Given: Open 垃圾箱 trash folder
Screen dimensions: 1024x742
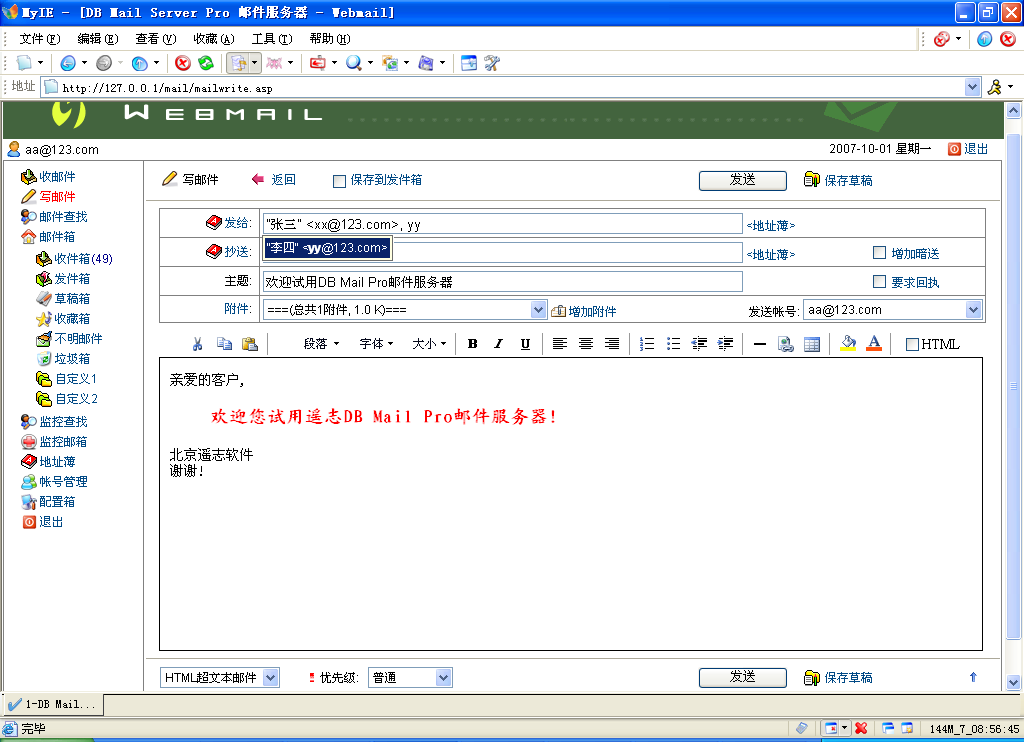Looking at the screenshot, I should coord(72,359).
